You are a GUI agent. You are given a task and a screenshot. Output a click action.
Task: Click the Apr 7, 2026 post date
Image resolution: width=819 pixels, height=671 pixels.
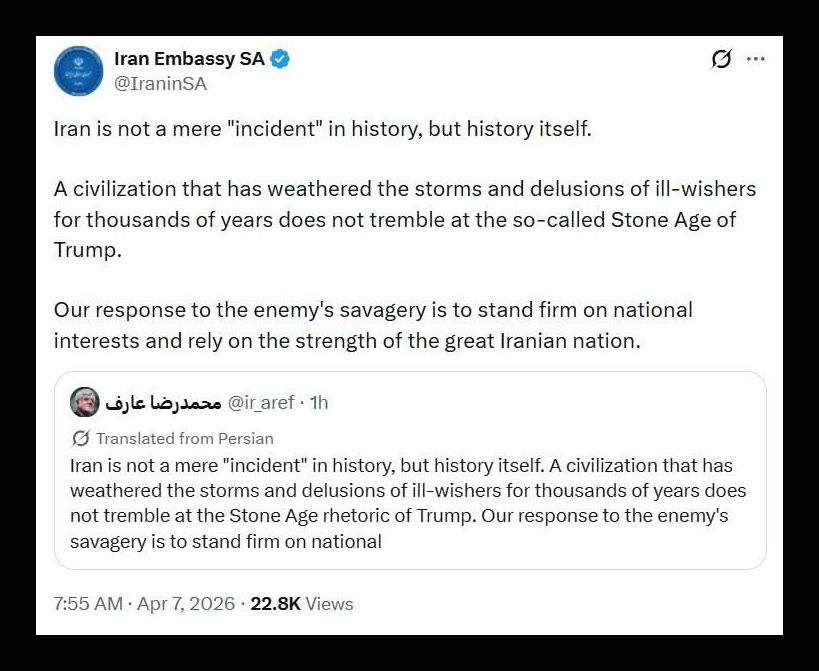(x=188, y=604)
